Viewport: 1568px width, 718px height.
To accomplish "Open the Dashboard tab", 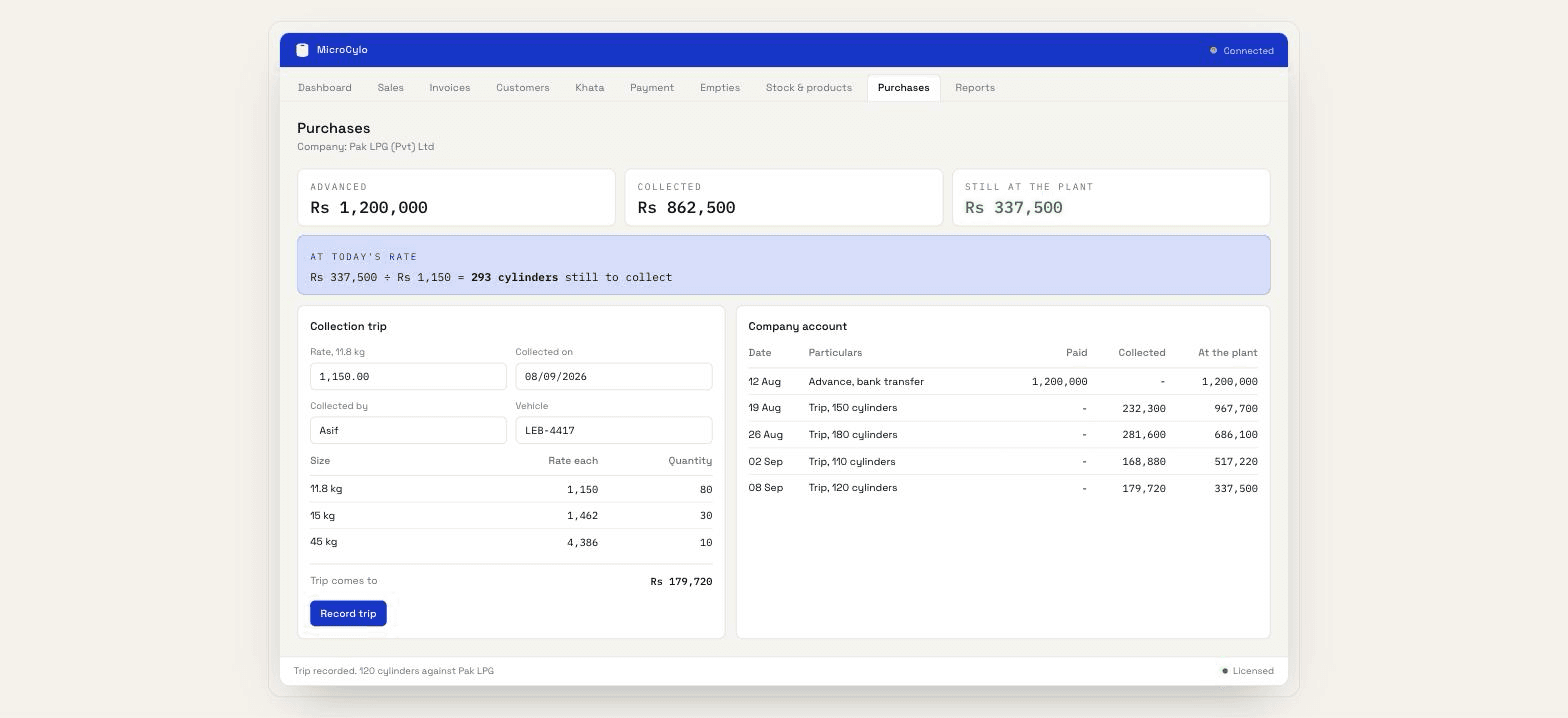I will (325, 88).
